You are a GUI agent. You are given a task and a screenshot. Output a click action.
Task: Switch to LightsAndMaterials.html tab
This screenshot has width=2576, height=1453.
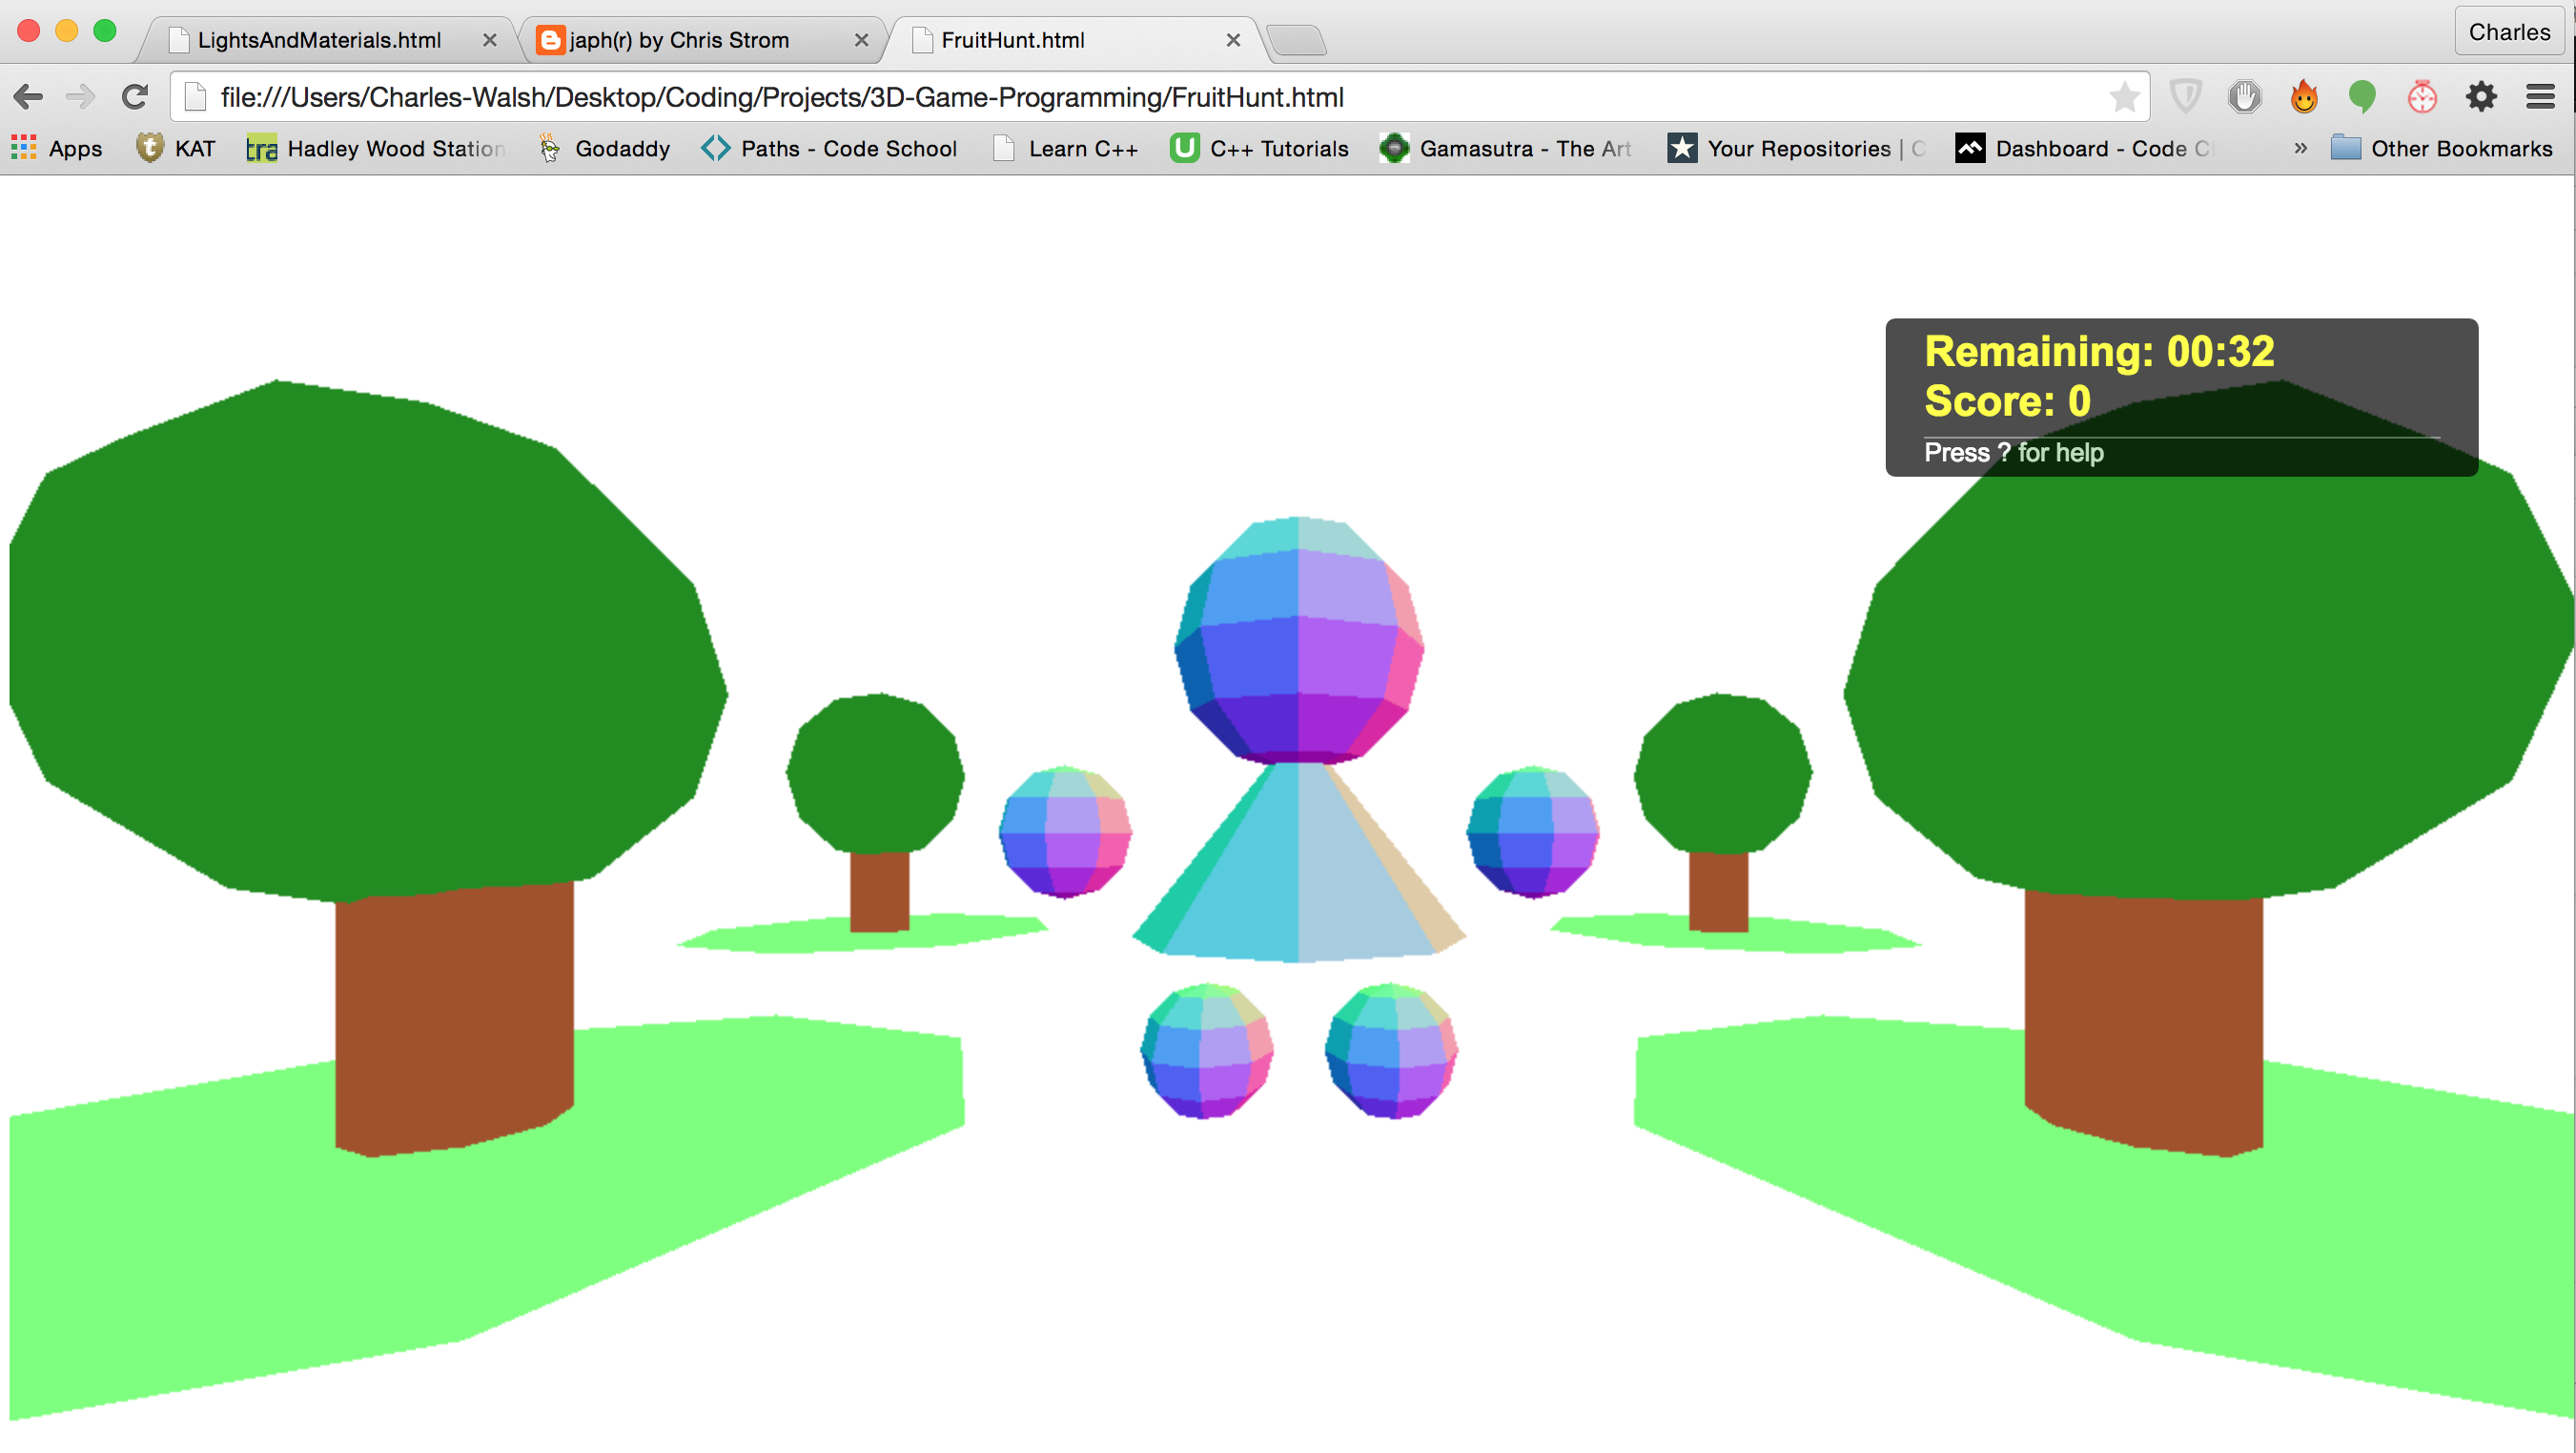pos(318,40)
